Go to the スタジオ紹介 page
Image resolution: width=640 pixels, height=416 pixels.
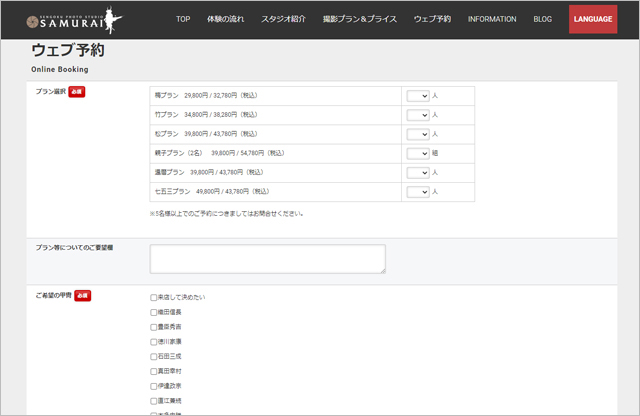click(x=283, y=19)
